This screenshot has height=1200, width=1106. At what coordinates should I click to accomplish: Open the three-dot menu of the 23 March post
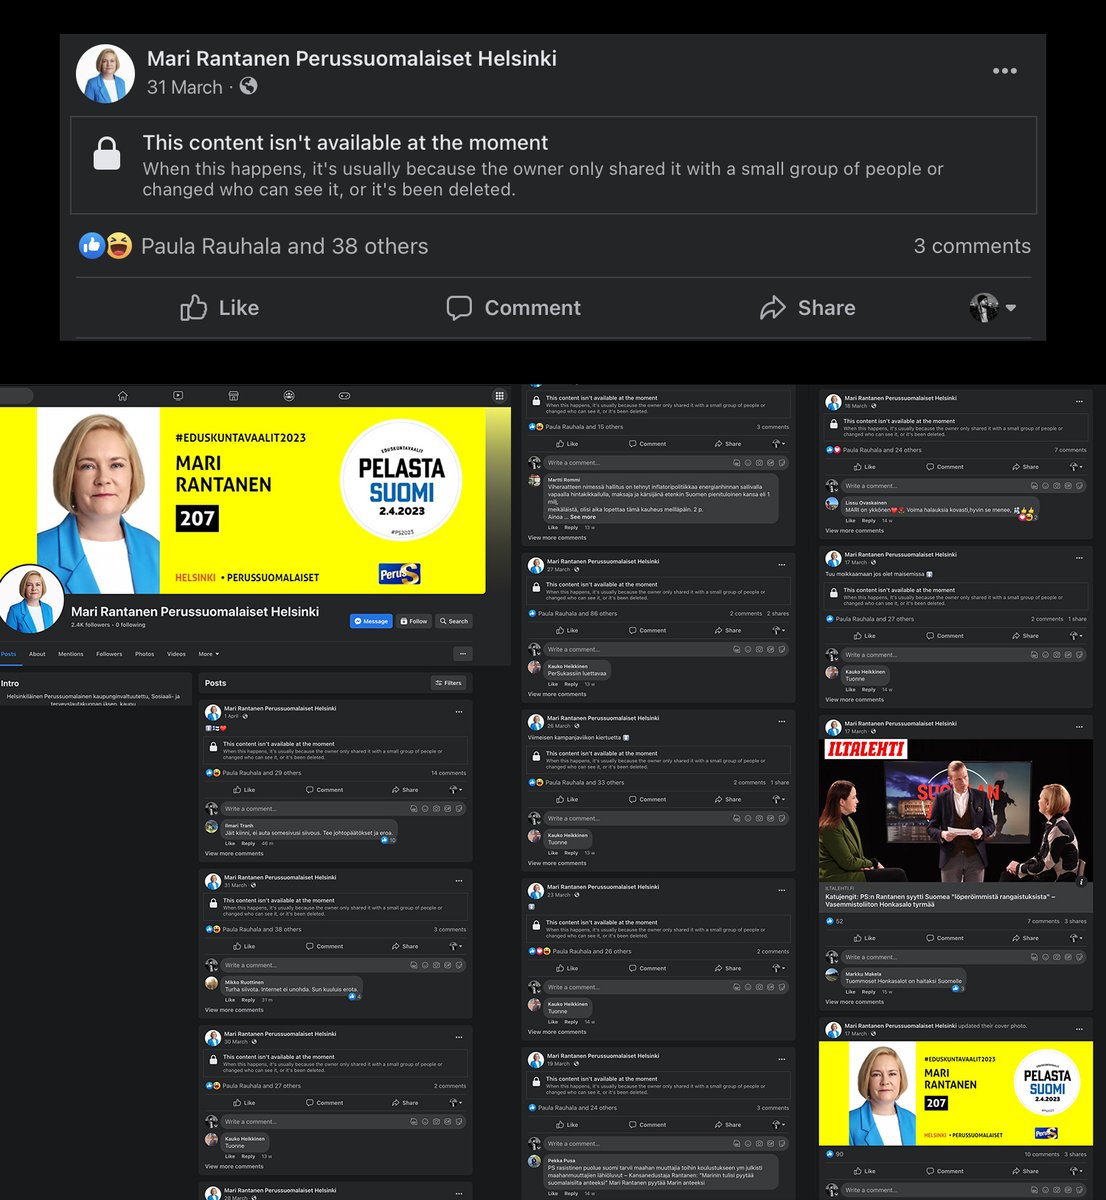pyautogui.click(x=782, y=890)
